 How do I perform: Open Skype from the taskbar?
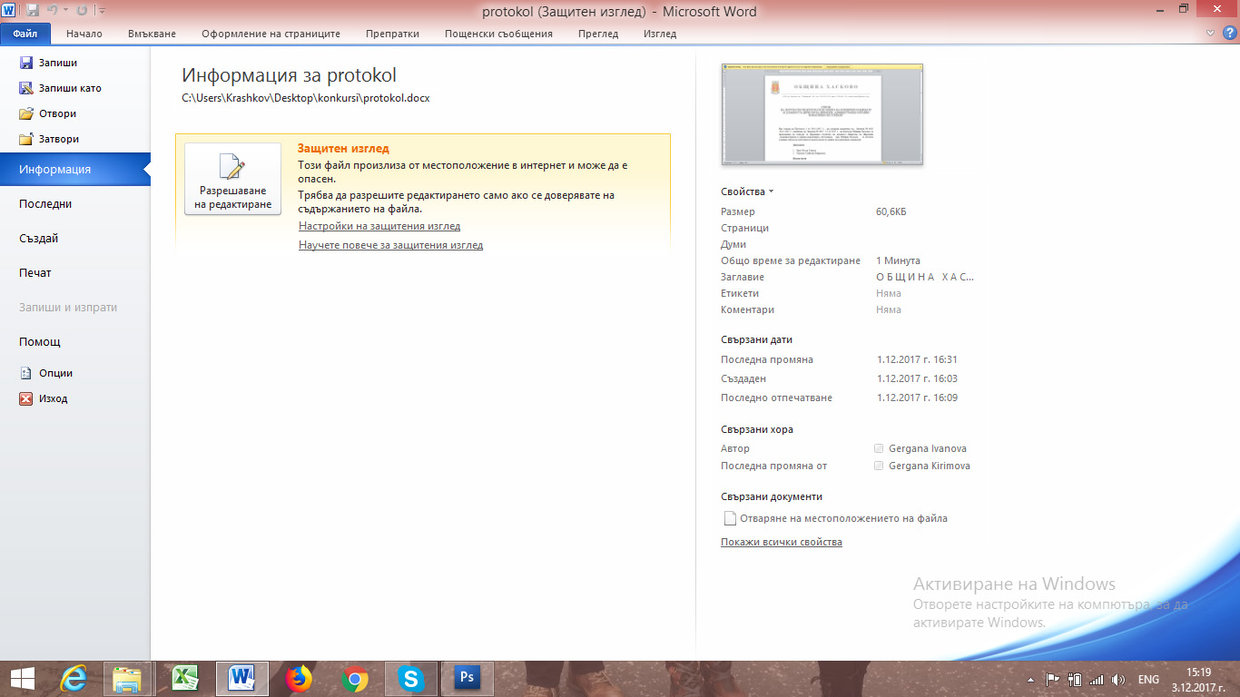pos(410,678)
